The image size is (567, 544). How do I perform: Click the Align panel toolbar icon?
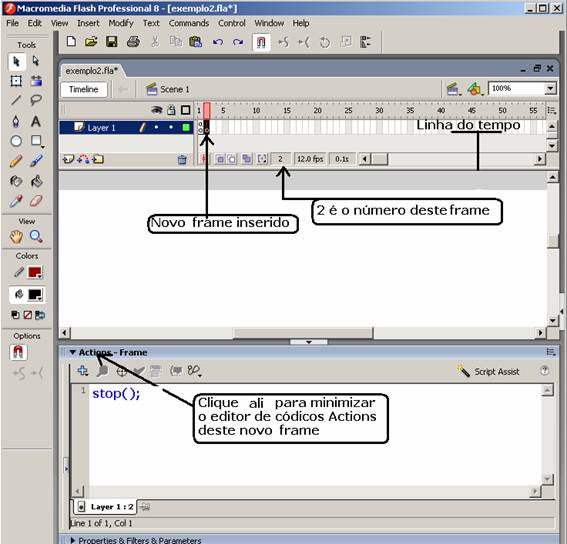pos(366,42)
